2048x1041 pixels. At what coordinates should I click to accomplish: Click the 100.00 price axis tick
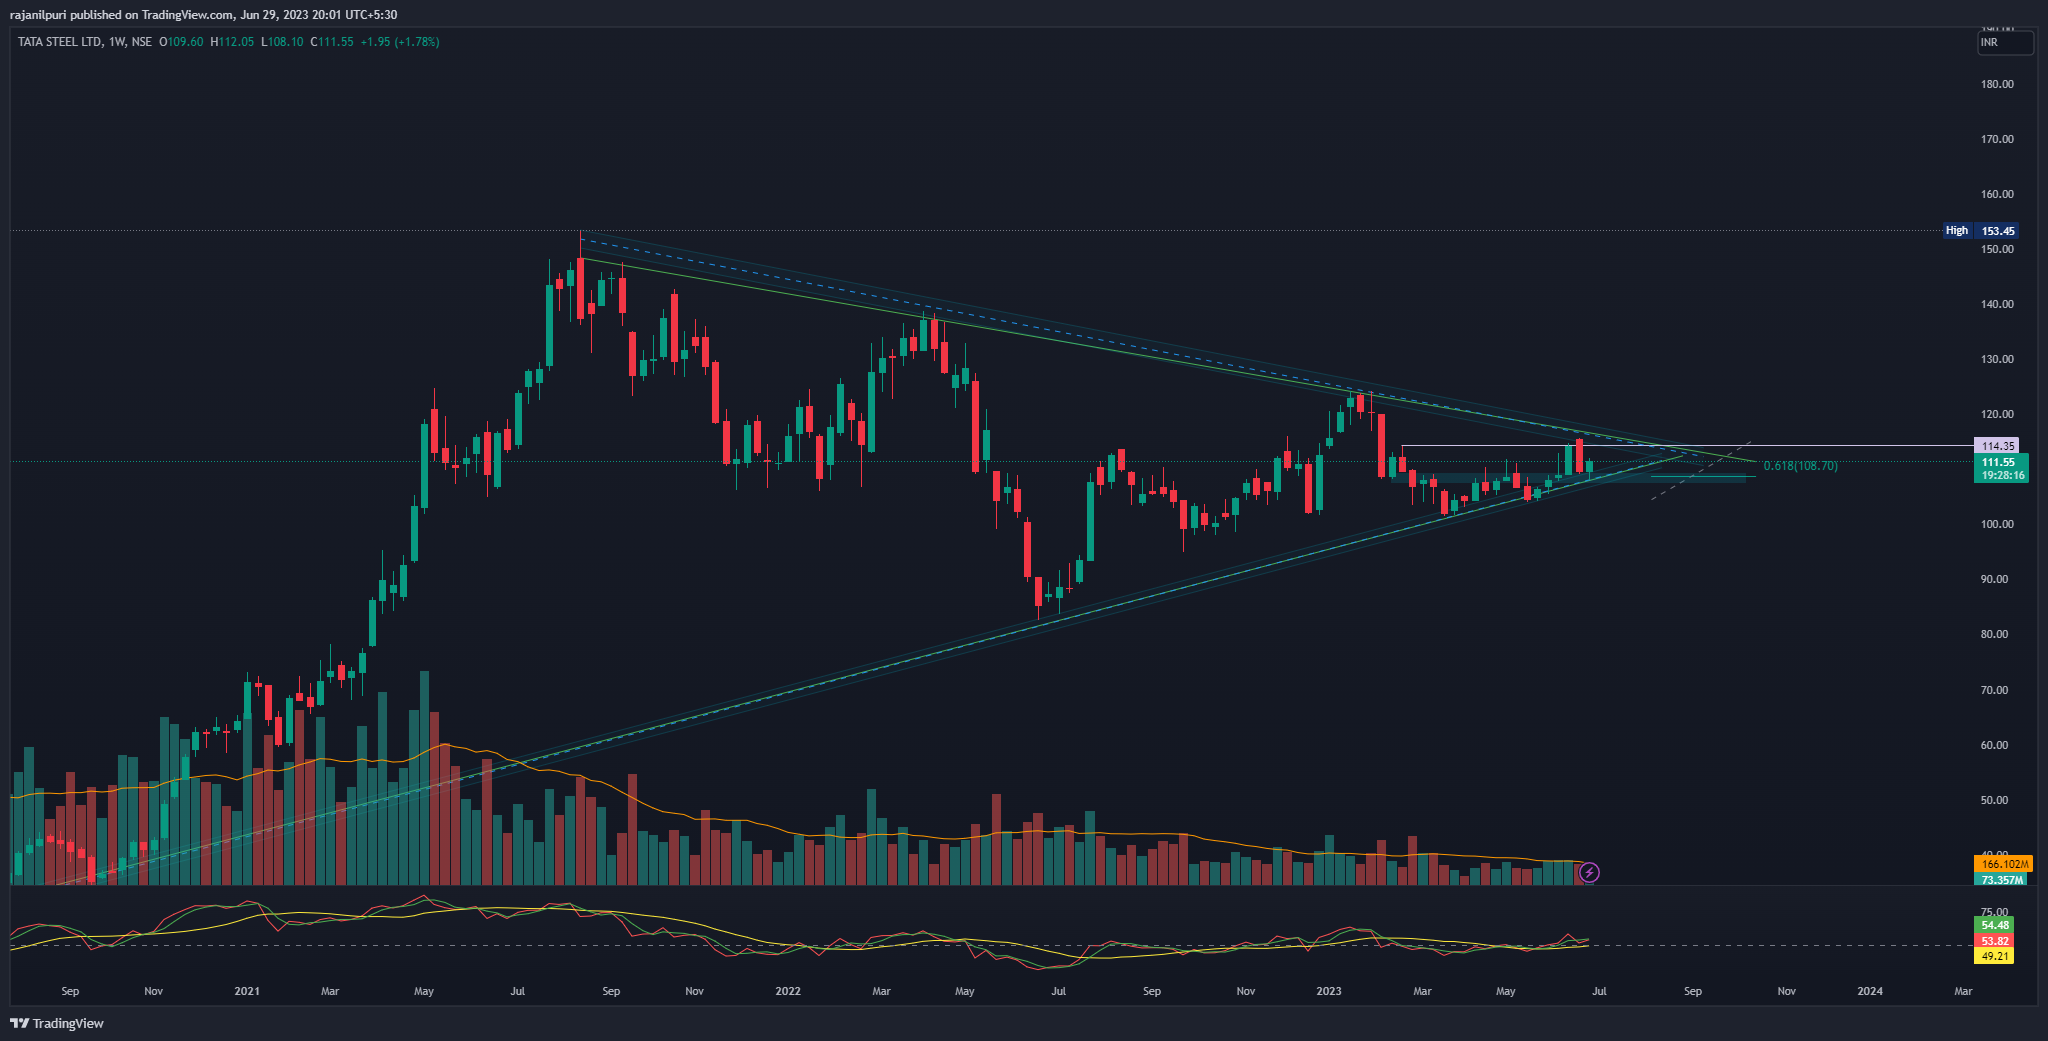pyautogui.click(x=1997, y=524)
